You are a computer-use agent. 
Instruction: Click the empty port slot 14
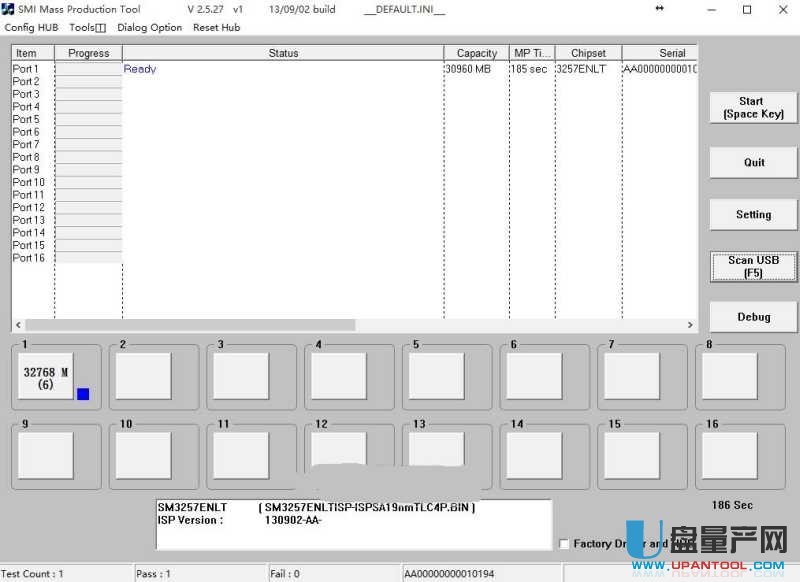(x=534, y=455)
